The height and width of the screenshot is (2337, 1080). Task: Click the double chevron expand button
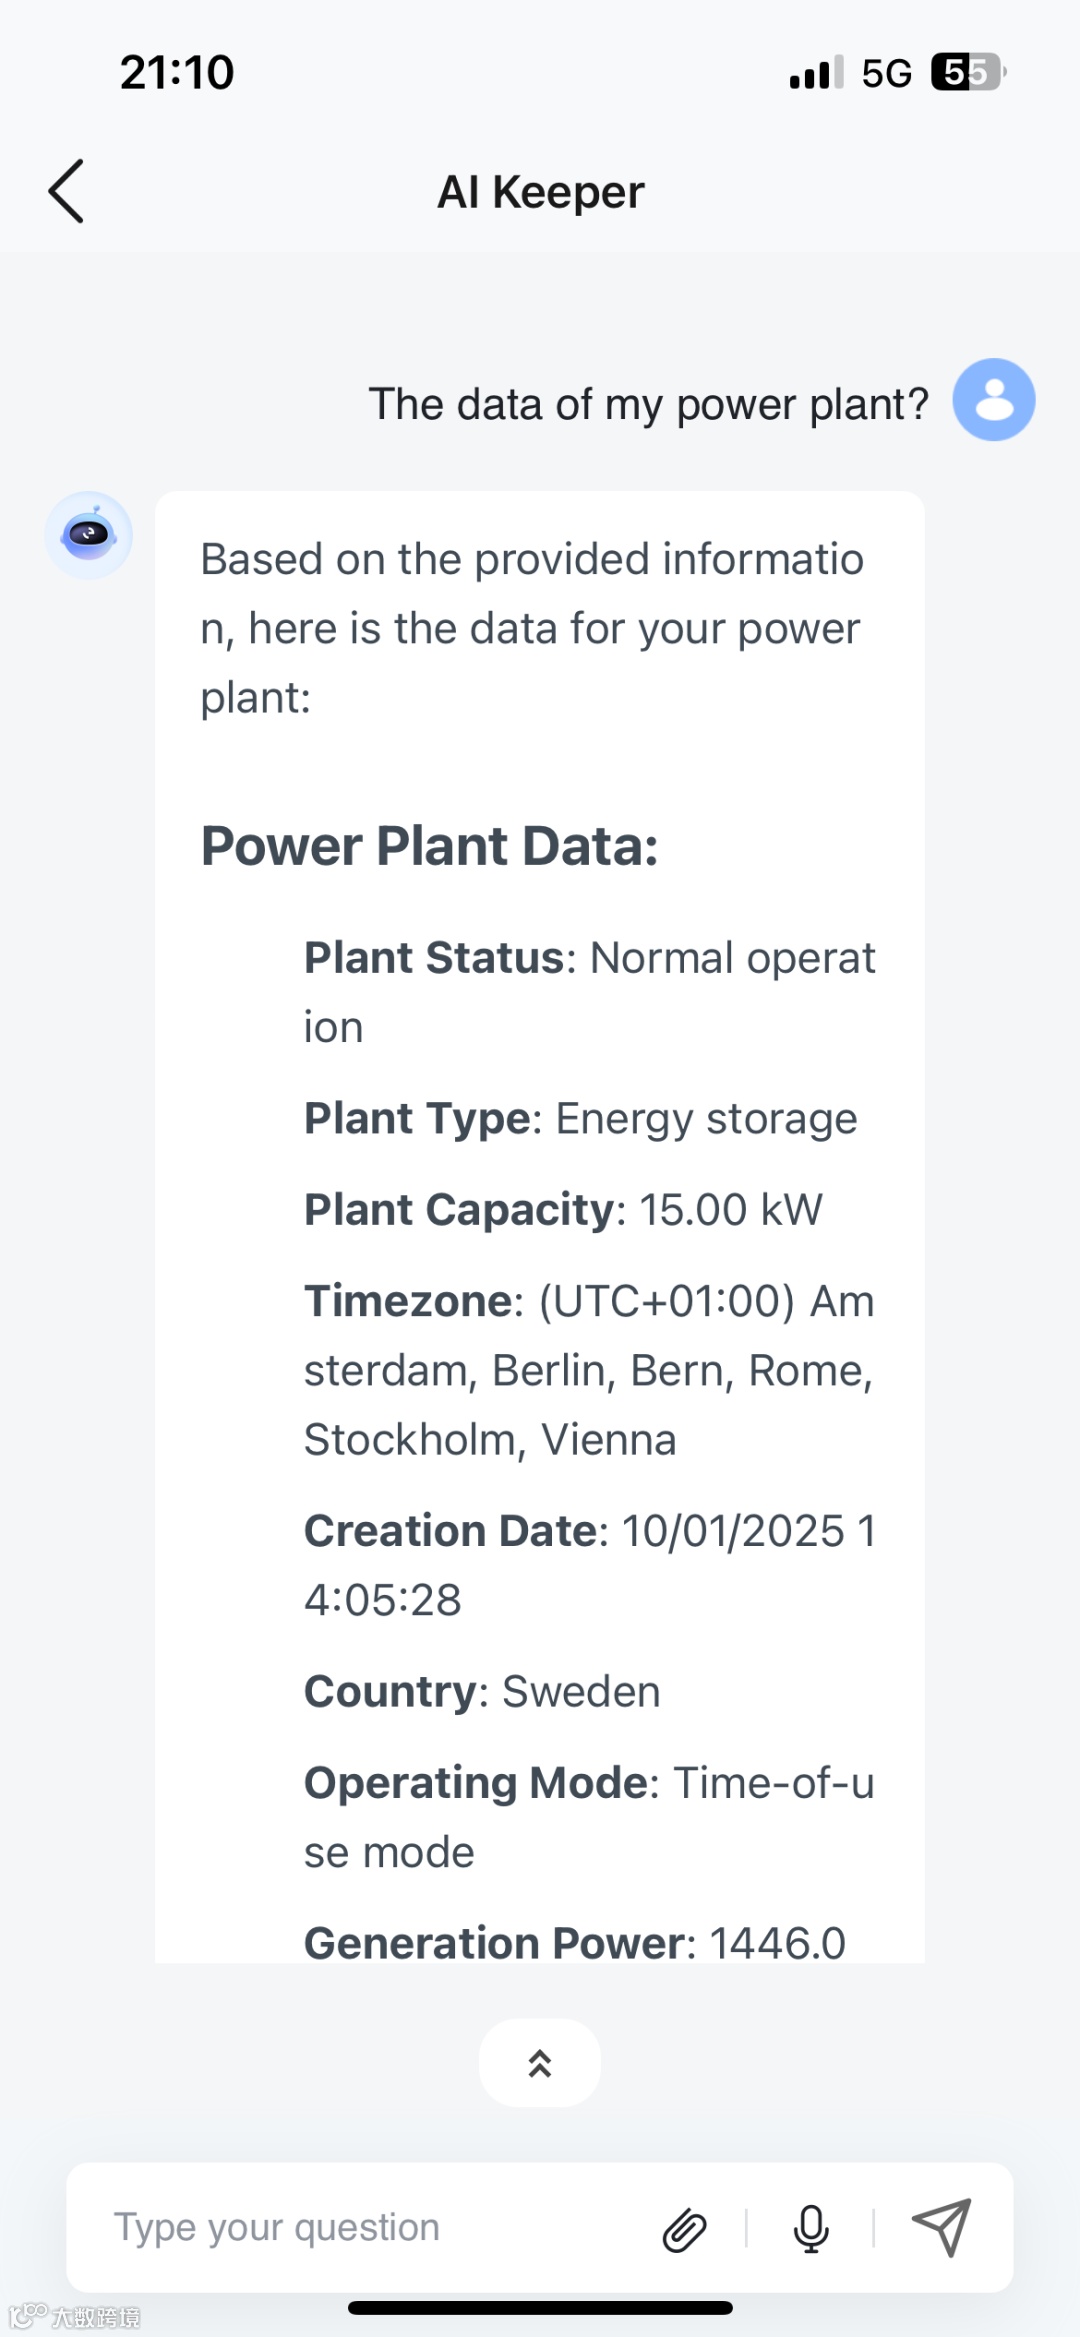click(540, 2063)
